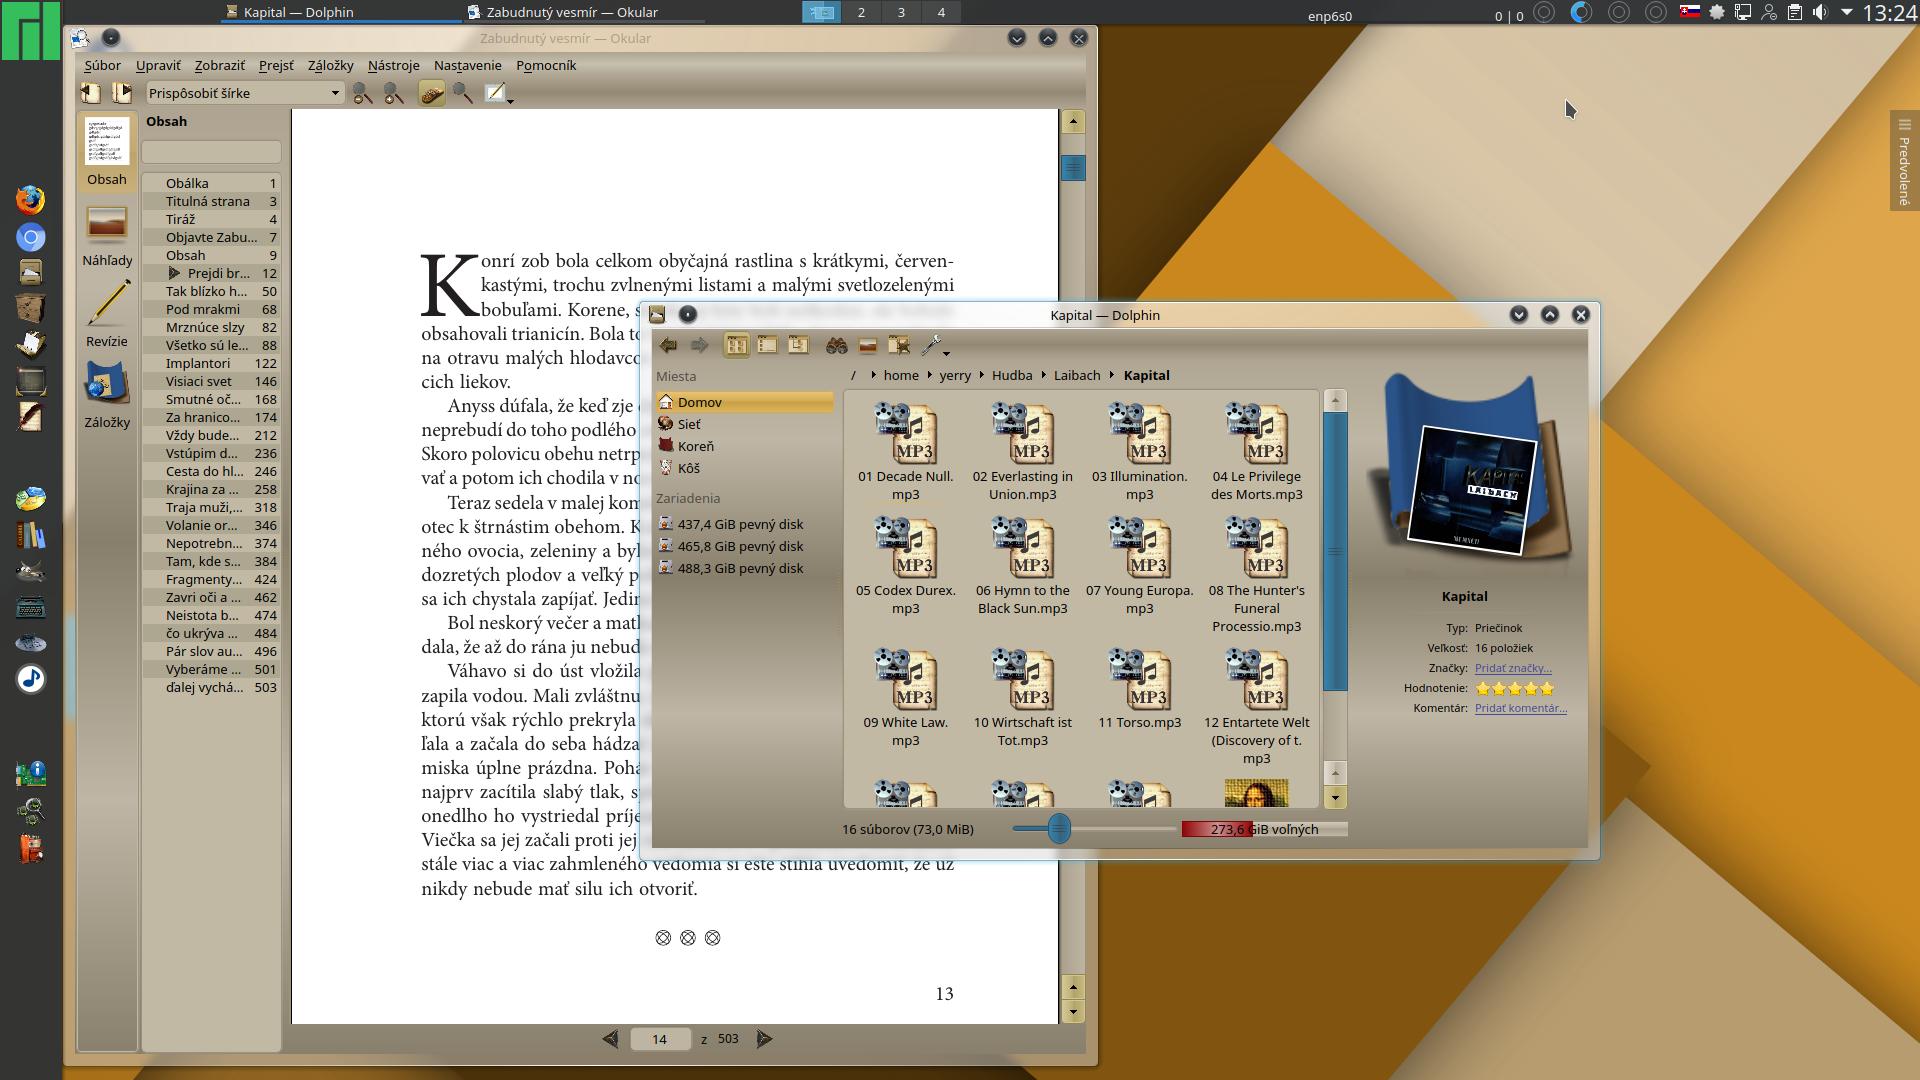This screenshot has width=1920, height=1080.
Task: Open the Dolphin control wrench menu
Action: (934, 346)
